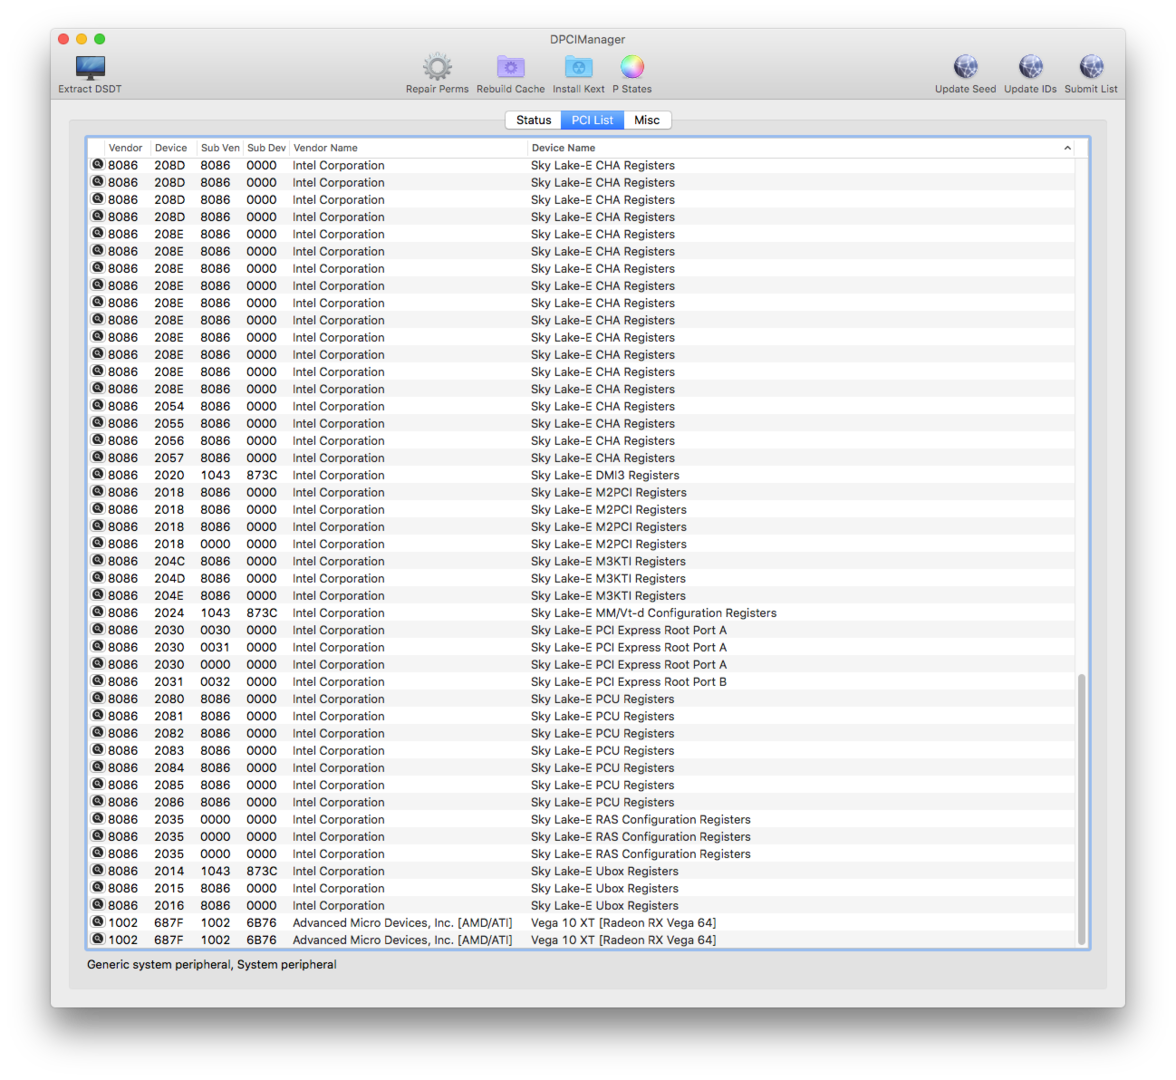
Task: Click the Submit List globe icon
Action: pyautogui.click(x=1091, y=67)
